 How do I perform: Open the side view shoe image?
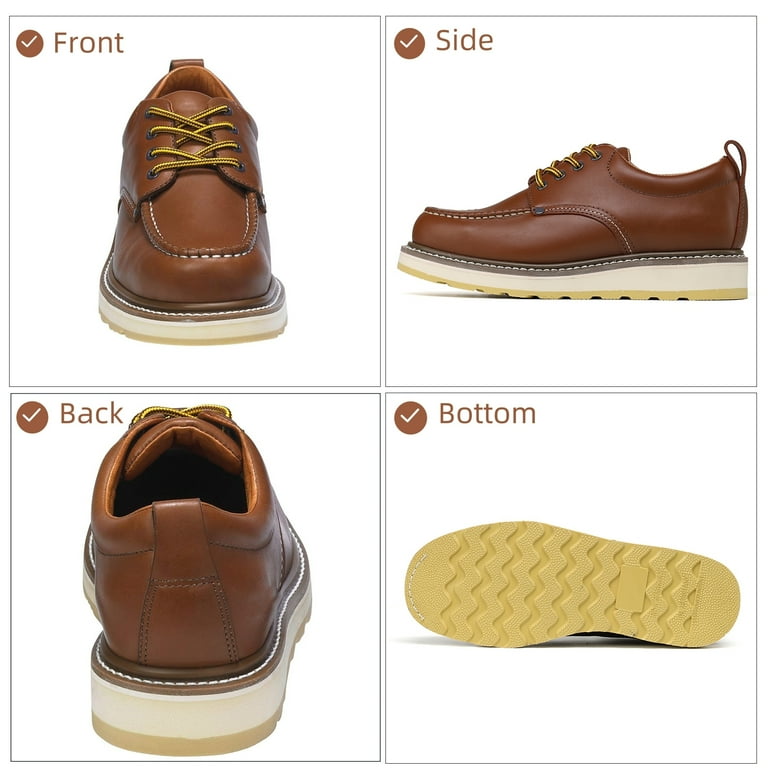(x=573, y=219)
